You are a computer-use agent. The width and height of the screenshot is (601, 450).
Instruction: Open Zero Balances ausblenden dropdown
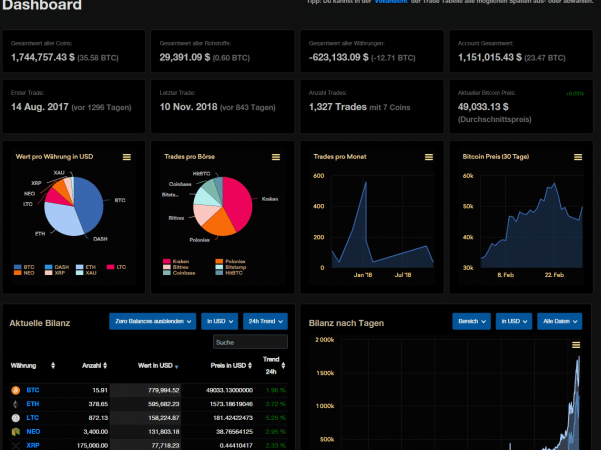pyautogui.click(x=153, y=321)
